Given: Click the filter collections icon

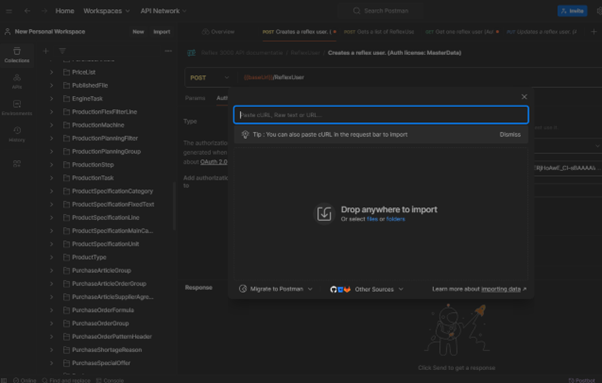Looking at the screenshot, I should (62, 51).
